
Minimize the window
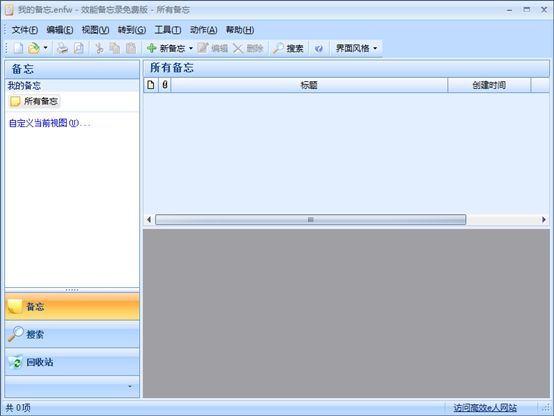(509, 10)
